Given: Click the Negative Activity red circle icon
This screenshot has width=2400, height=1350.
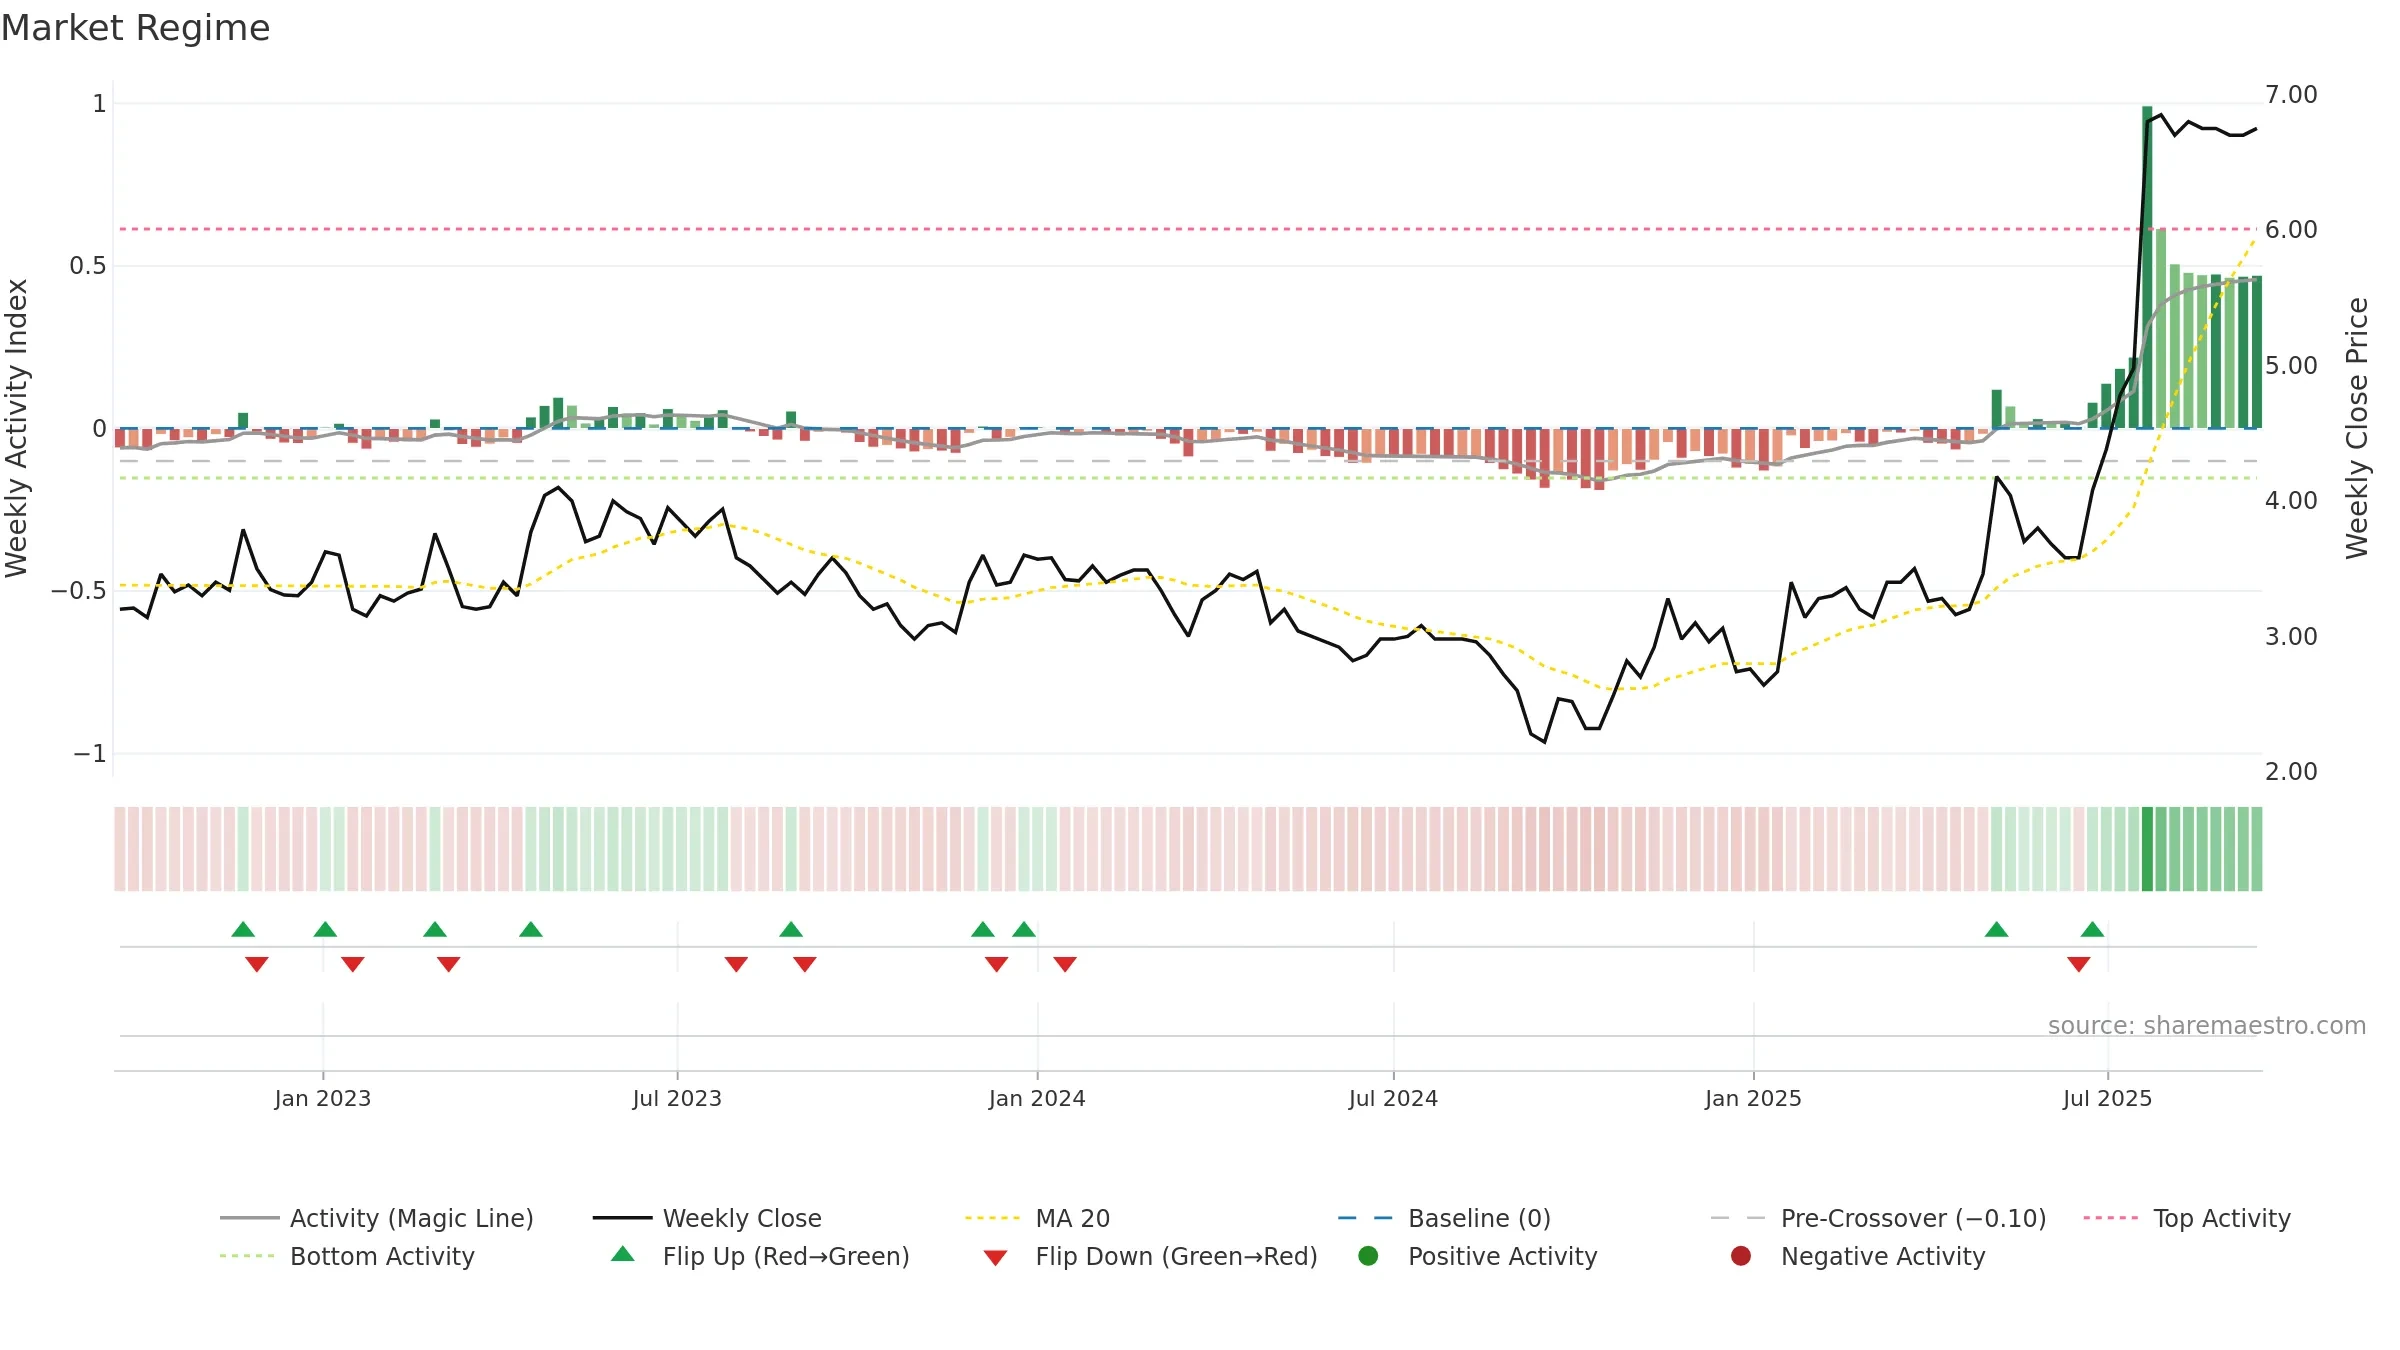Looking at the screenshot, I should pos(1741,1255).
